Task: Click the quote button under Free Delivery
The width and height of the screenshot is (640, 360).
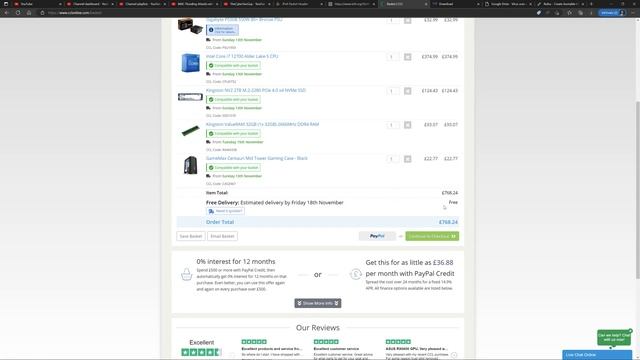Action: [x=225, y=211]
